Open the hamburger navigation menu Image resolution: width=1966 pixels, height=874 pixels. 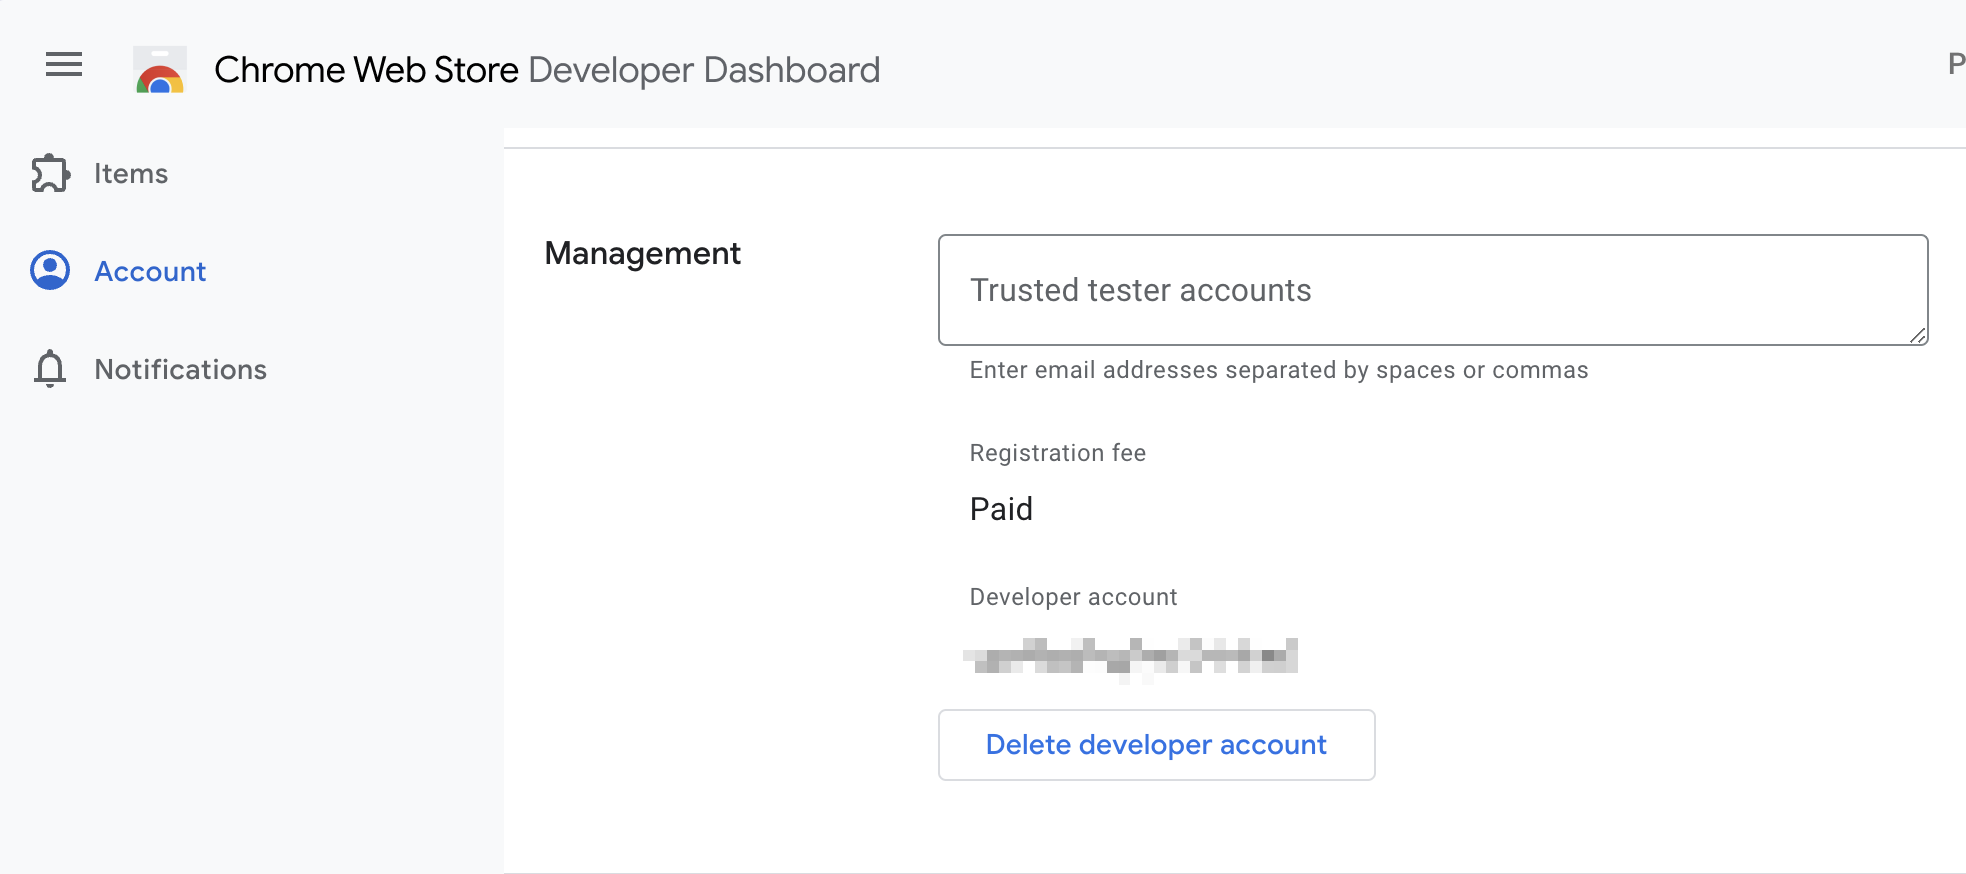(64, 65)
